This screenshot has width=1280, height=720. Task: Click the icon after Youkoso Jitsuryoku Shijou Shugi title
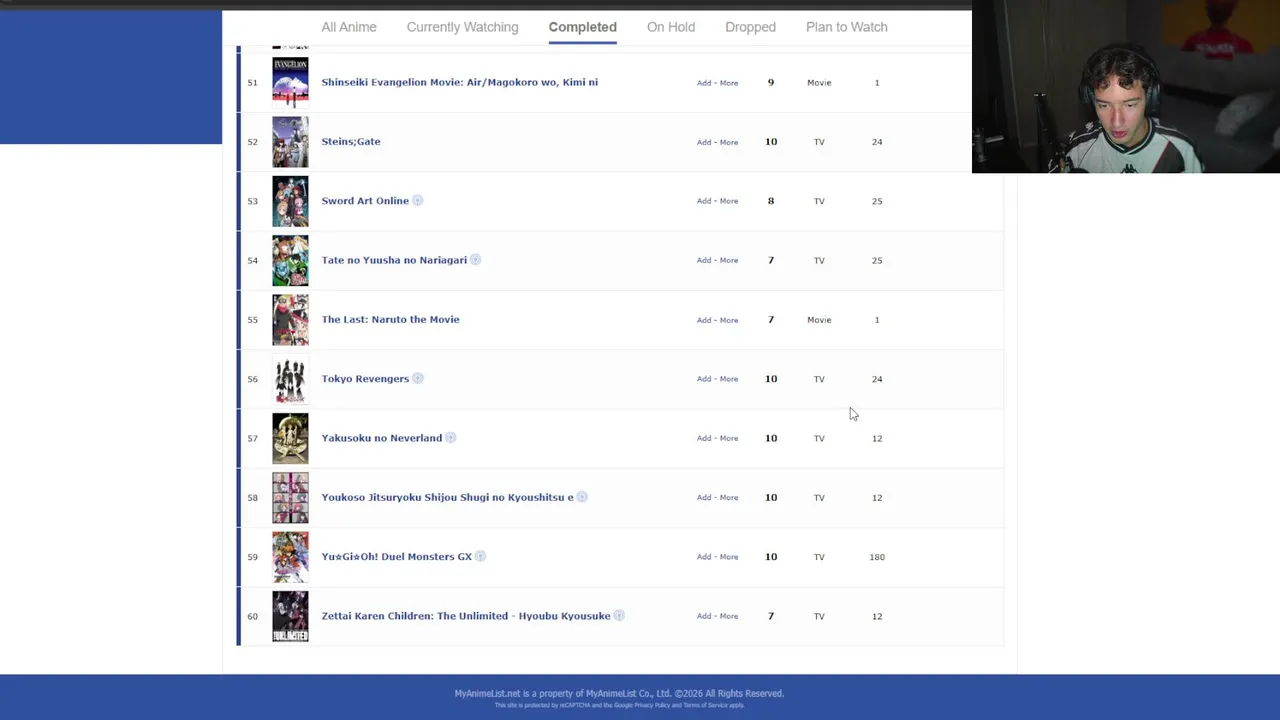click(x=582, y=497)
